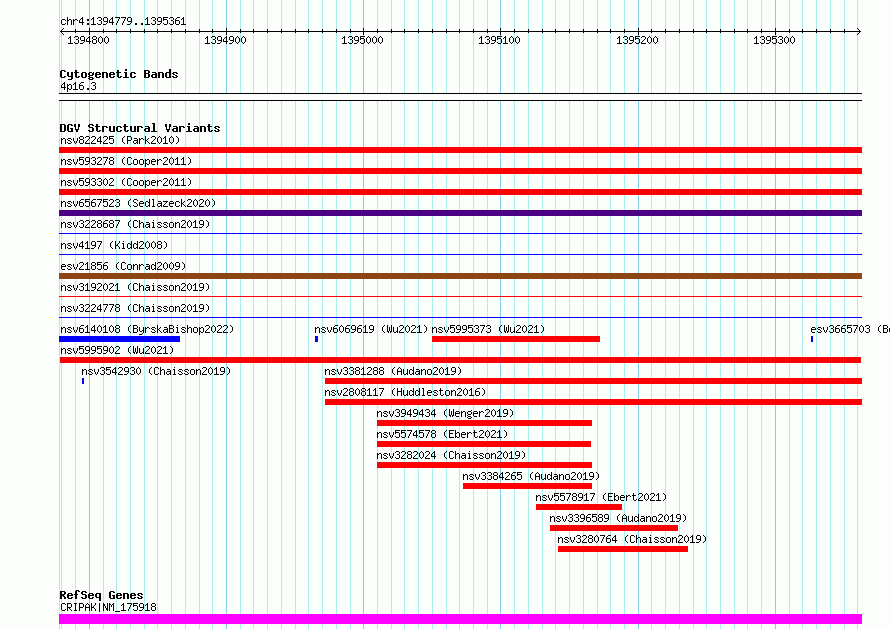Select the esv3665703 label at right edge
Image resolution: width=890 pixels, height=629 pixels.
pos(850,329)
